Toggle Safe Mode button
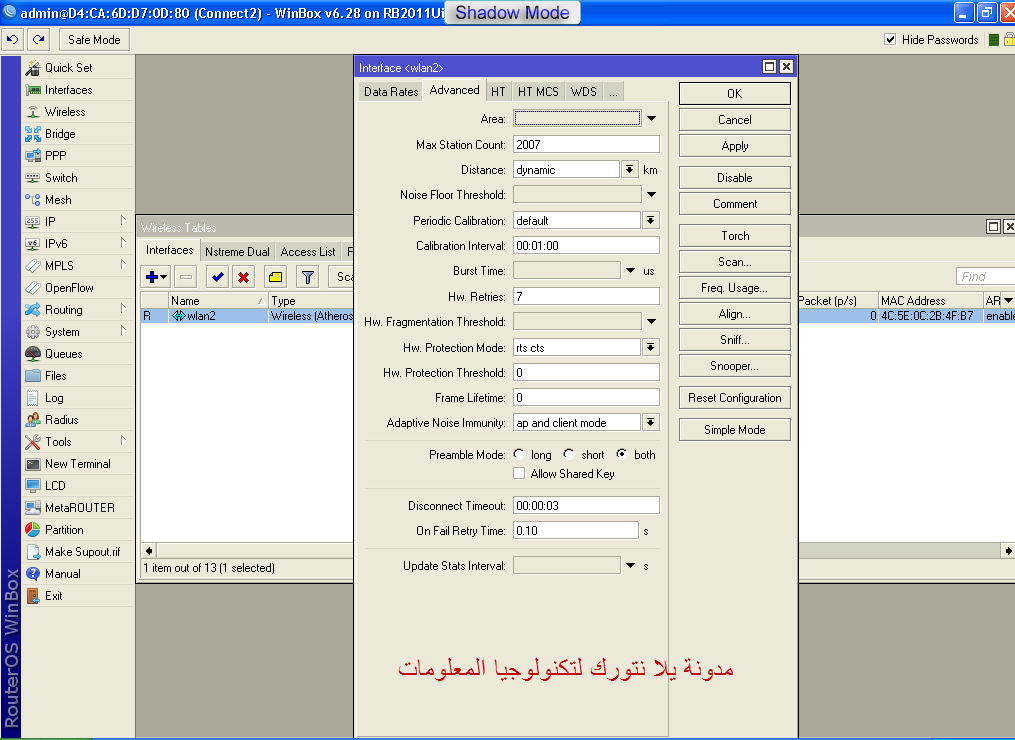This screenshot has height=740, width=1015. click(x=95, y=39)
